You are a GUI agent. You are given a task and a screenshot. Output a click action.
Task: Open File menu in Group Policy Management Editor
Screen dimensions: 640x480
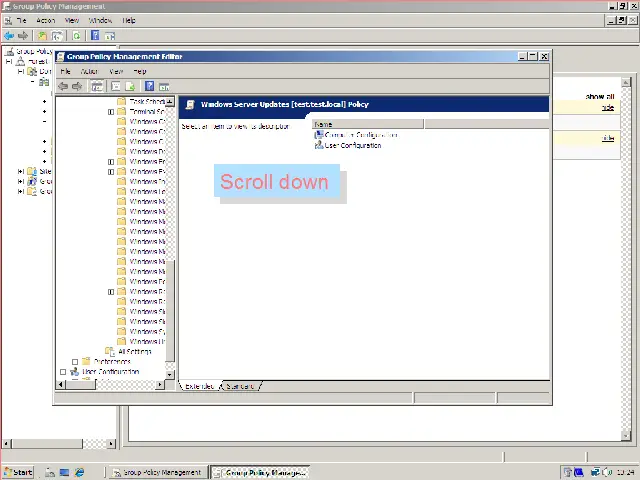(x=65, y=71)
